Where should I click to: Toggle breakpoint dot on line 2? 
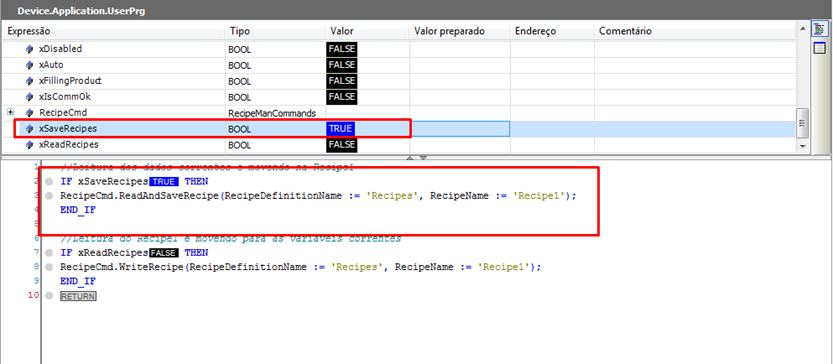[x=49, y=182]
